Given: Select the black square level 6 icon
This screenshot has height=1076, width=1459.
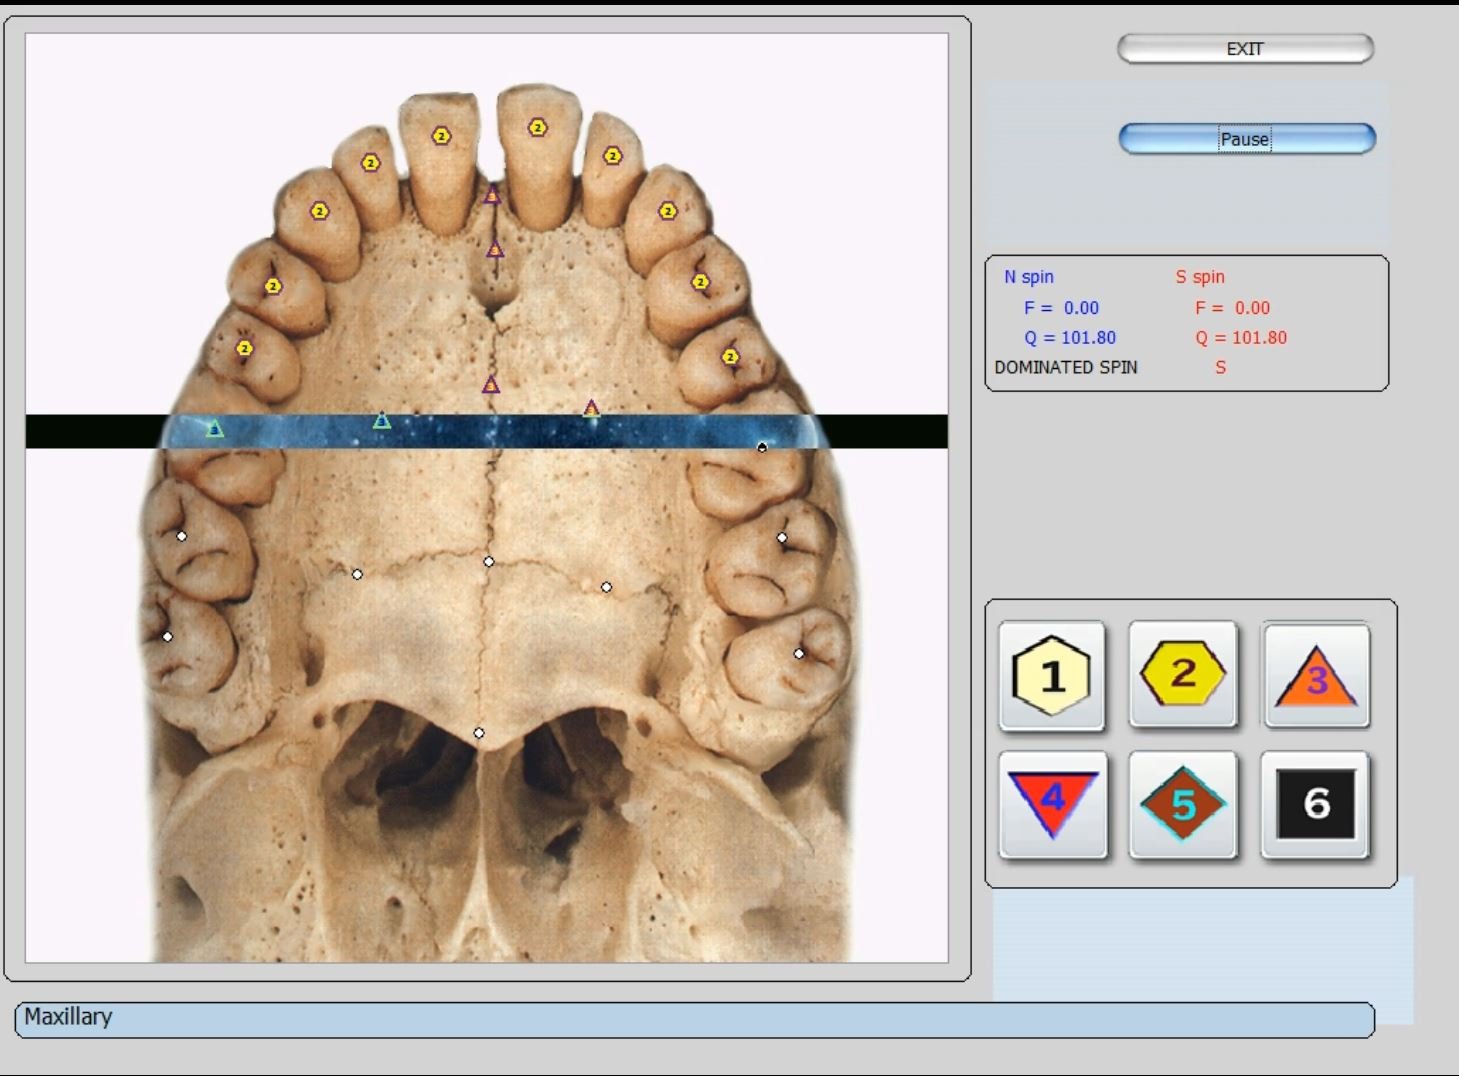Looking at the screenshot, I should point(1315,804).
